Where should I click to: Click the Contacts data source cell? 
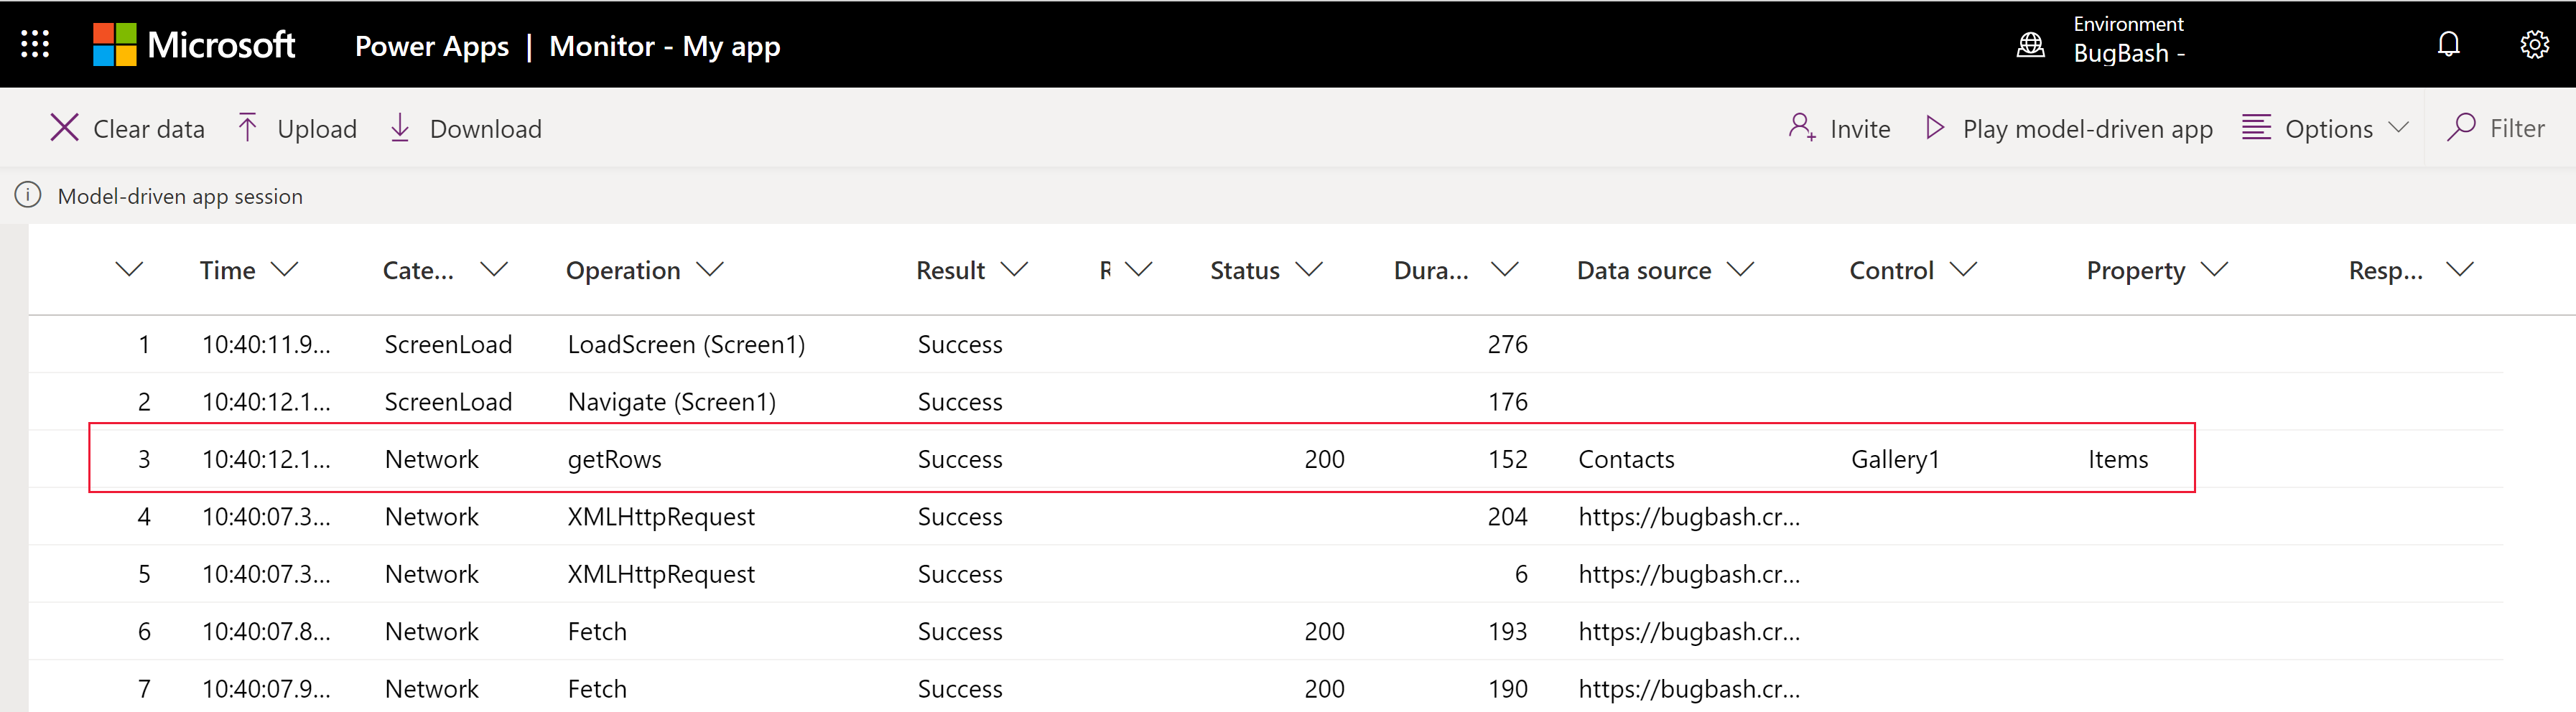point(1626,459)
